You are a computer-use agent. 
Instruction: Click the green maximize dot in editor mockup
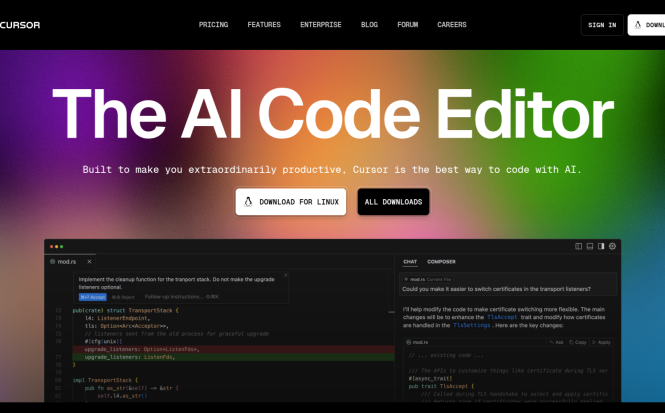click(61, 246)
